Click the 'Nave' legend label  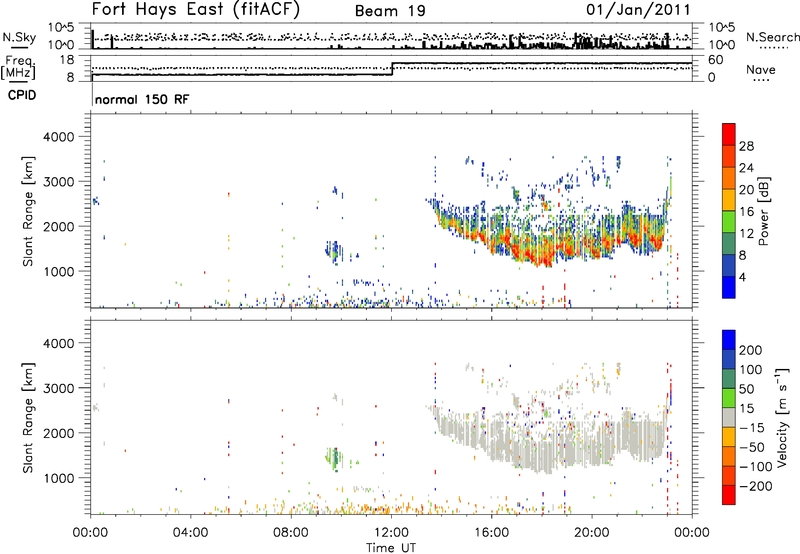click(761, 70)
